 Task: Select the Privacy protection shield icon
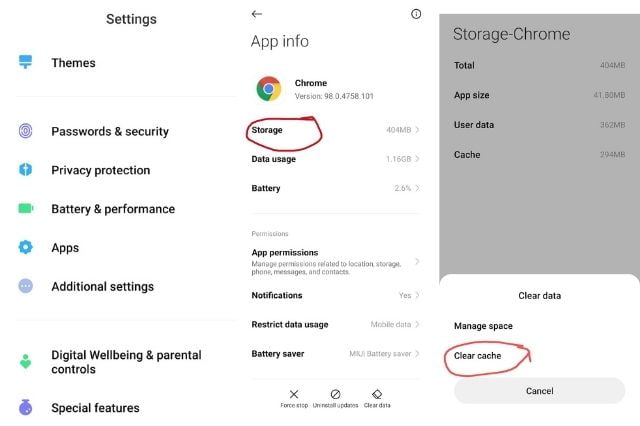[x=25, y=169]
